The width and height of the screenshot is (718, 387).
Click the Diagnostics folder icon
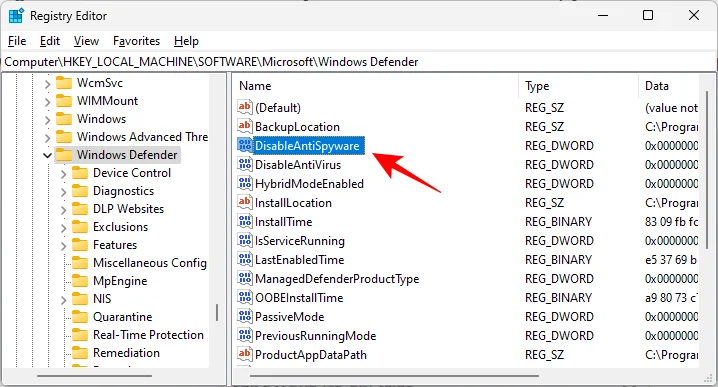[x=80, y=191]
